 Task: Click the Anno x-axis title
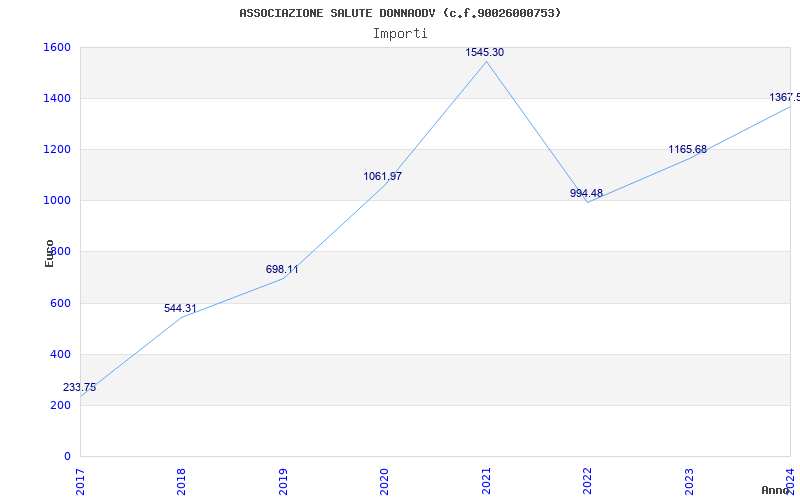coord(775,490)
